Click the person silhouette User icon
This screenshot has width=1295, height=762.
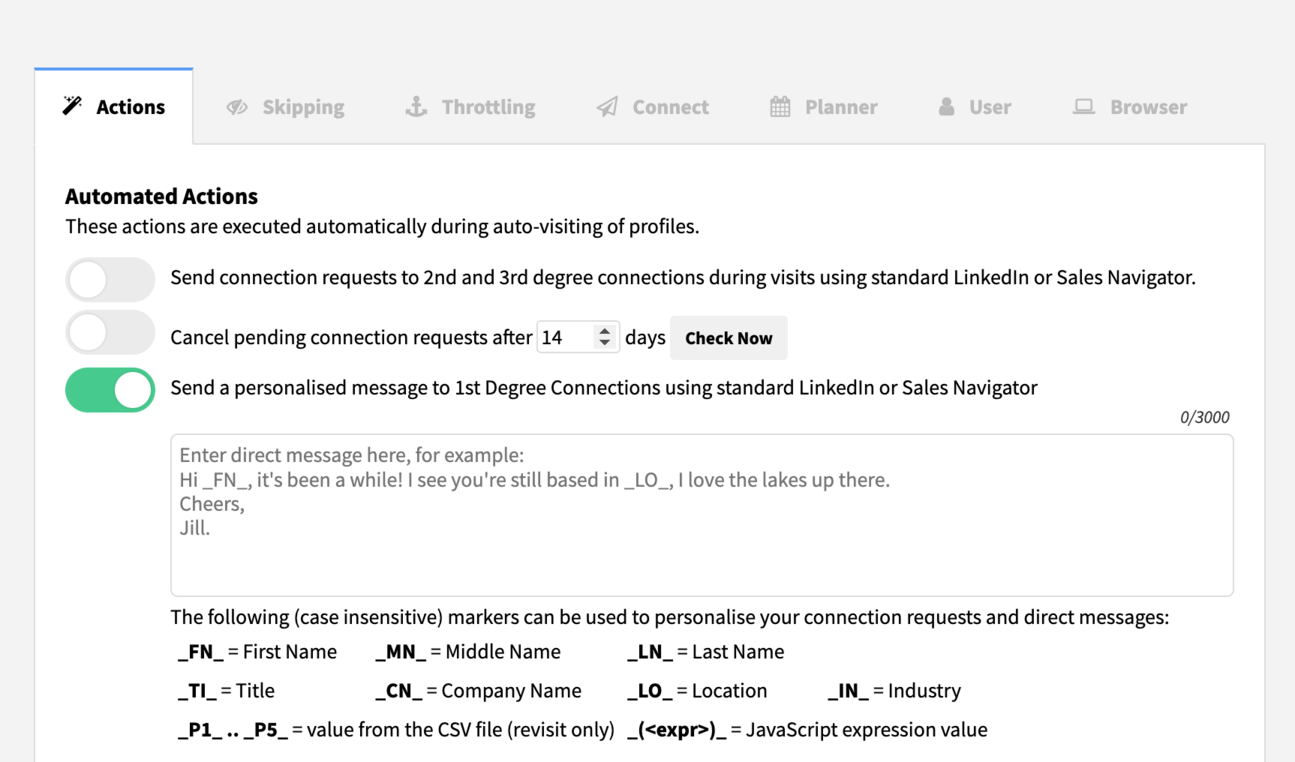click(x=946, y=106)
